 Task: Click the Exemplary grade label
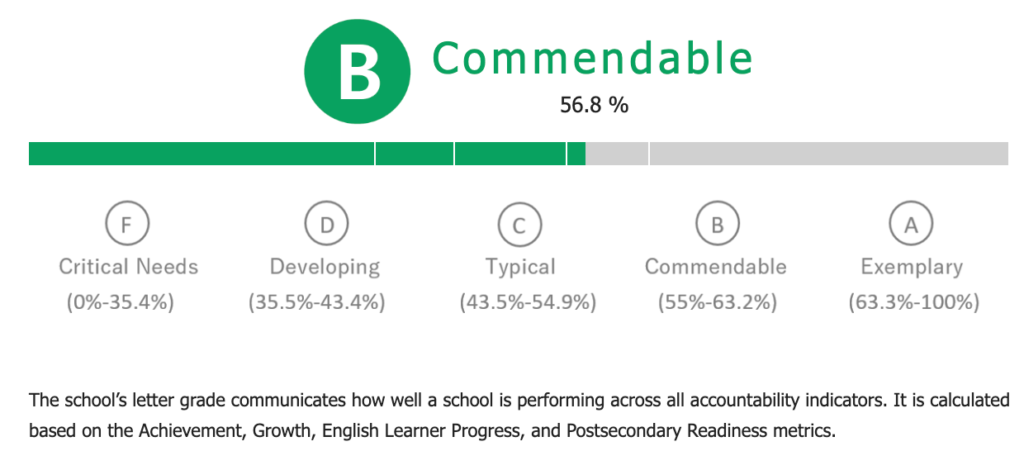point(912,267)
